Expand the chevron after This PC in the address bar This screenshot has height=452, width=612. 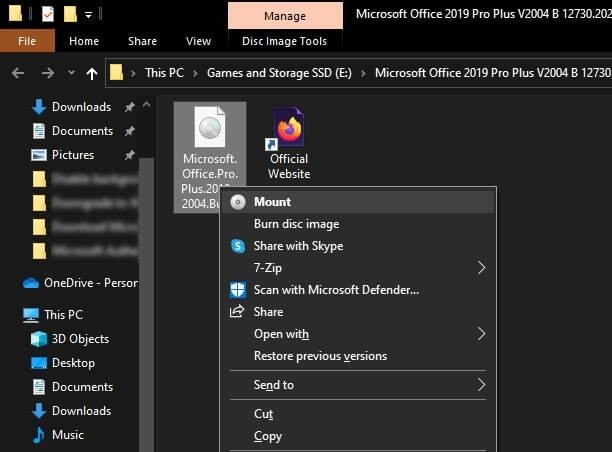click(195, 73)
